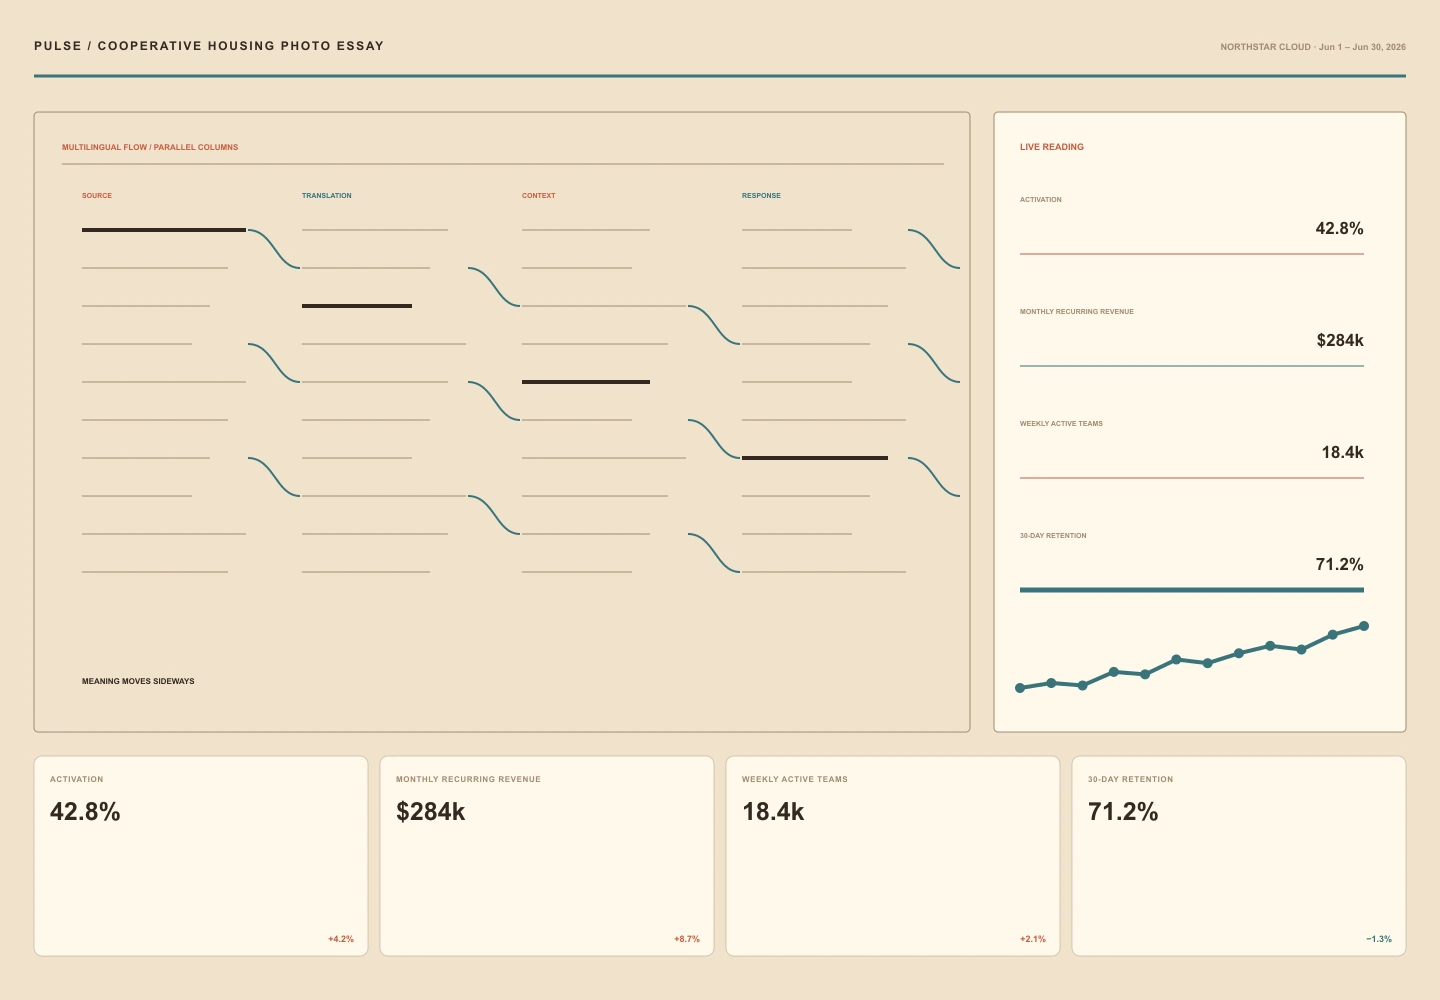The width and height of the screenshot is (1440, 1000).
Task: Click Monthly Recurring Revenue label in Live Reading
Action: 1077,312
